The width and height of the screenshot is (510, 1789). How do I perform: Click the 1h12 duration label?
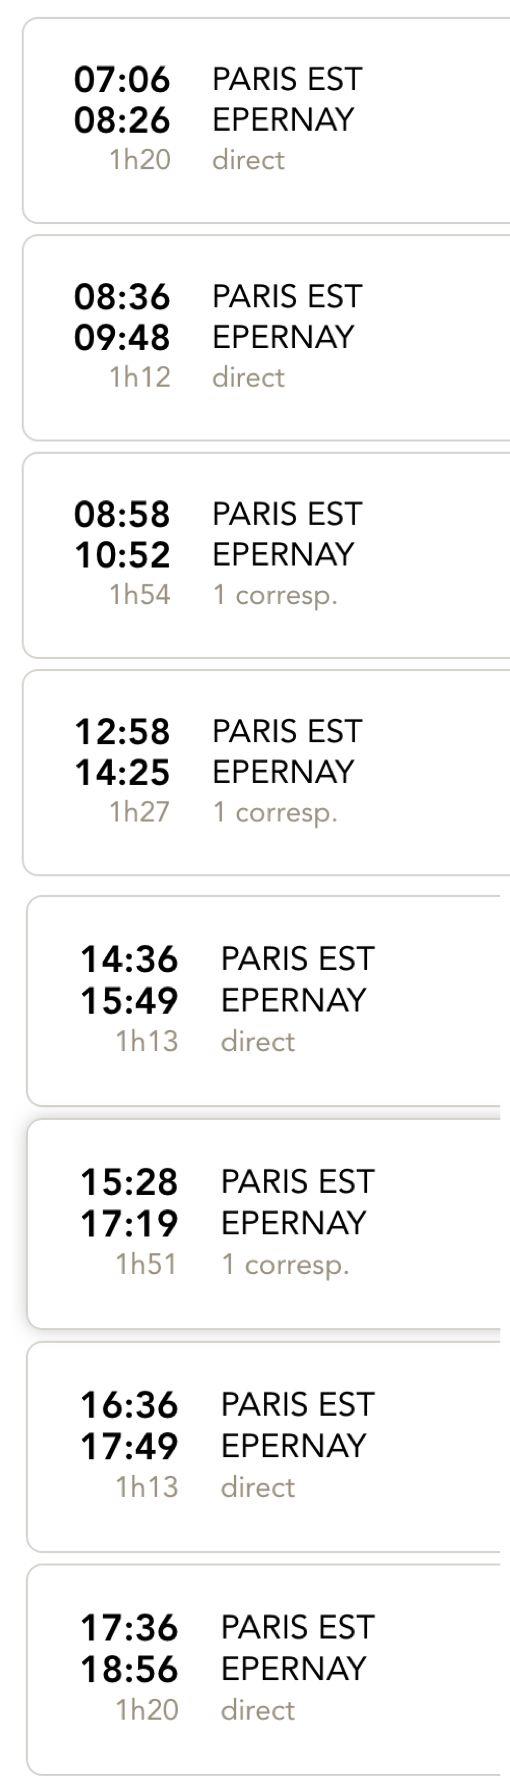[140, 377]
